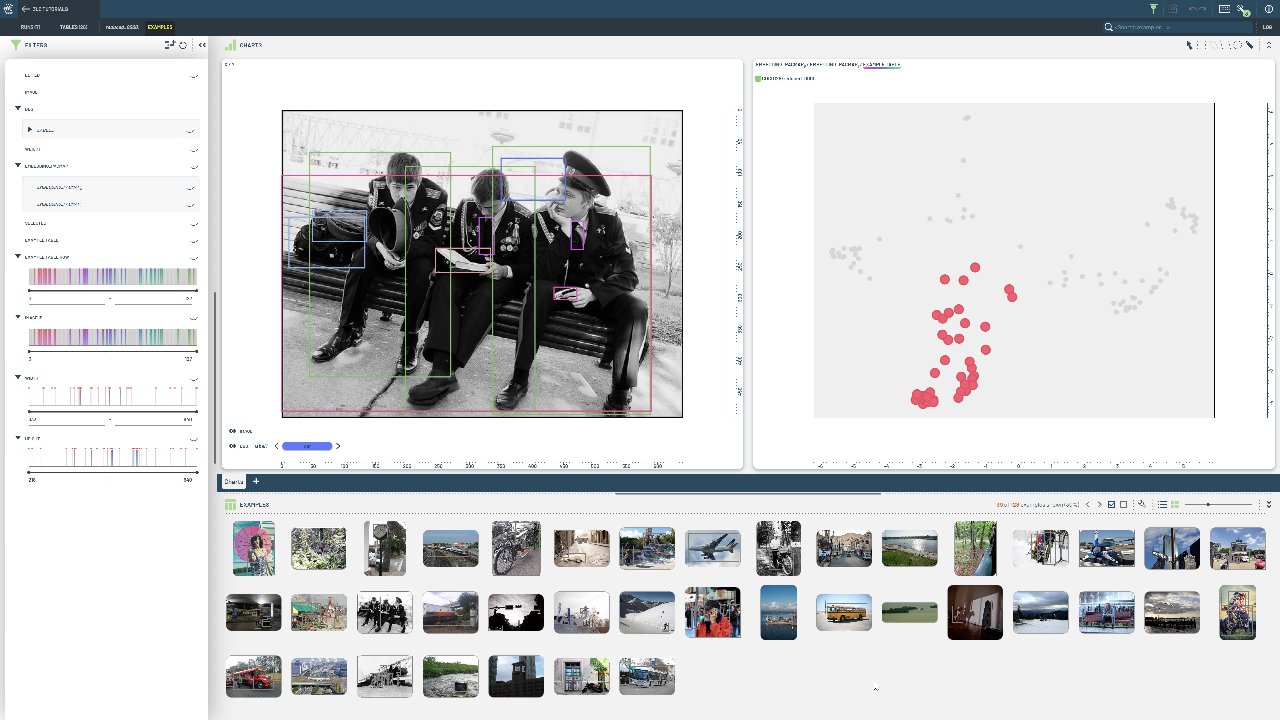
Task: Switch examples to grid view icon
Action: (x=1175, y=505)
